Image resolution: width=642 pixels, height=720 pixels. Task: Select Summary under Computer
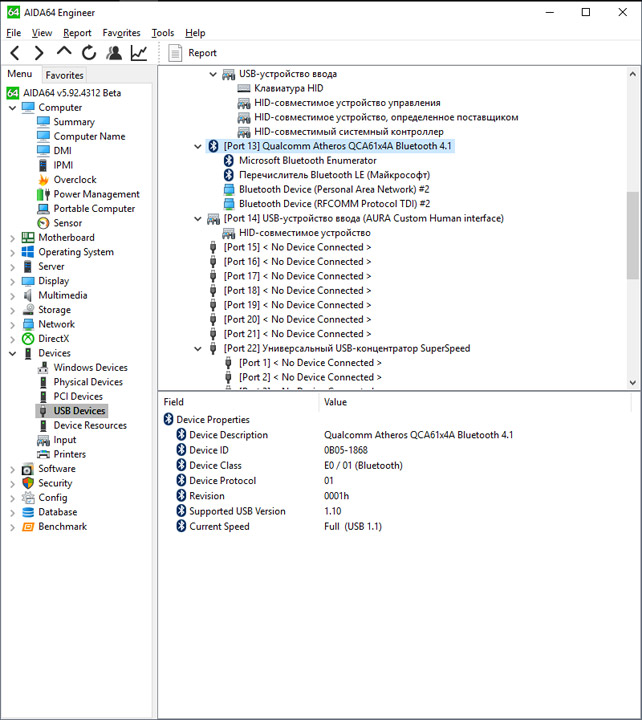click(74, 122)
